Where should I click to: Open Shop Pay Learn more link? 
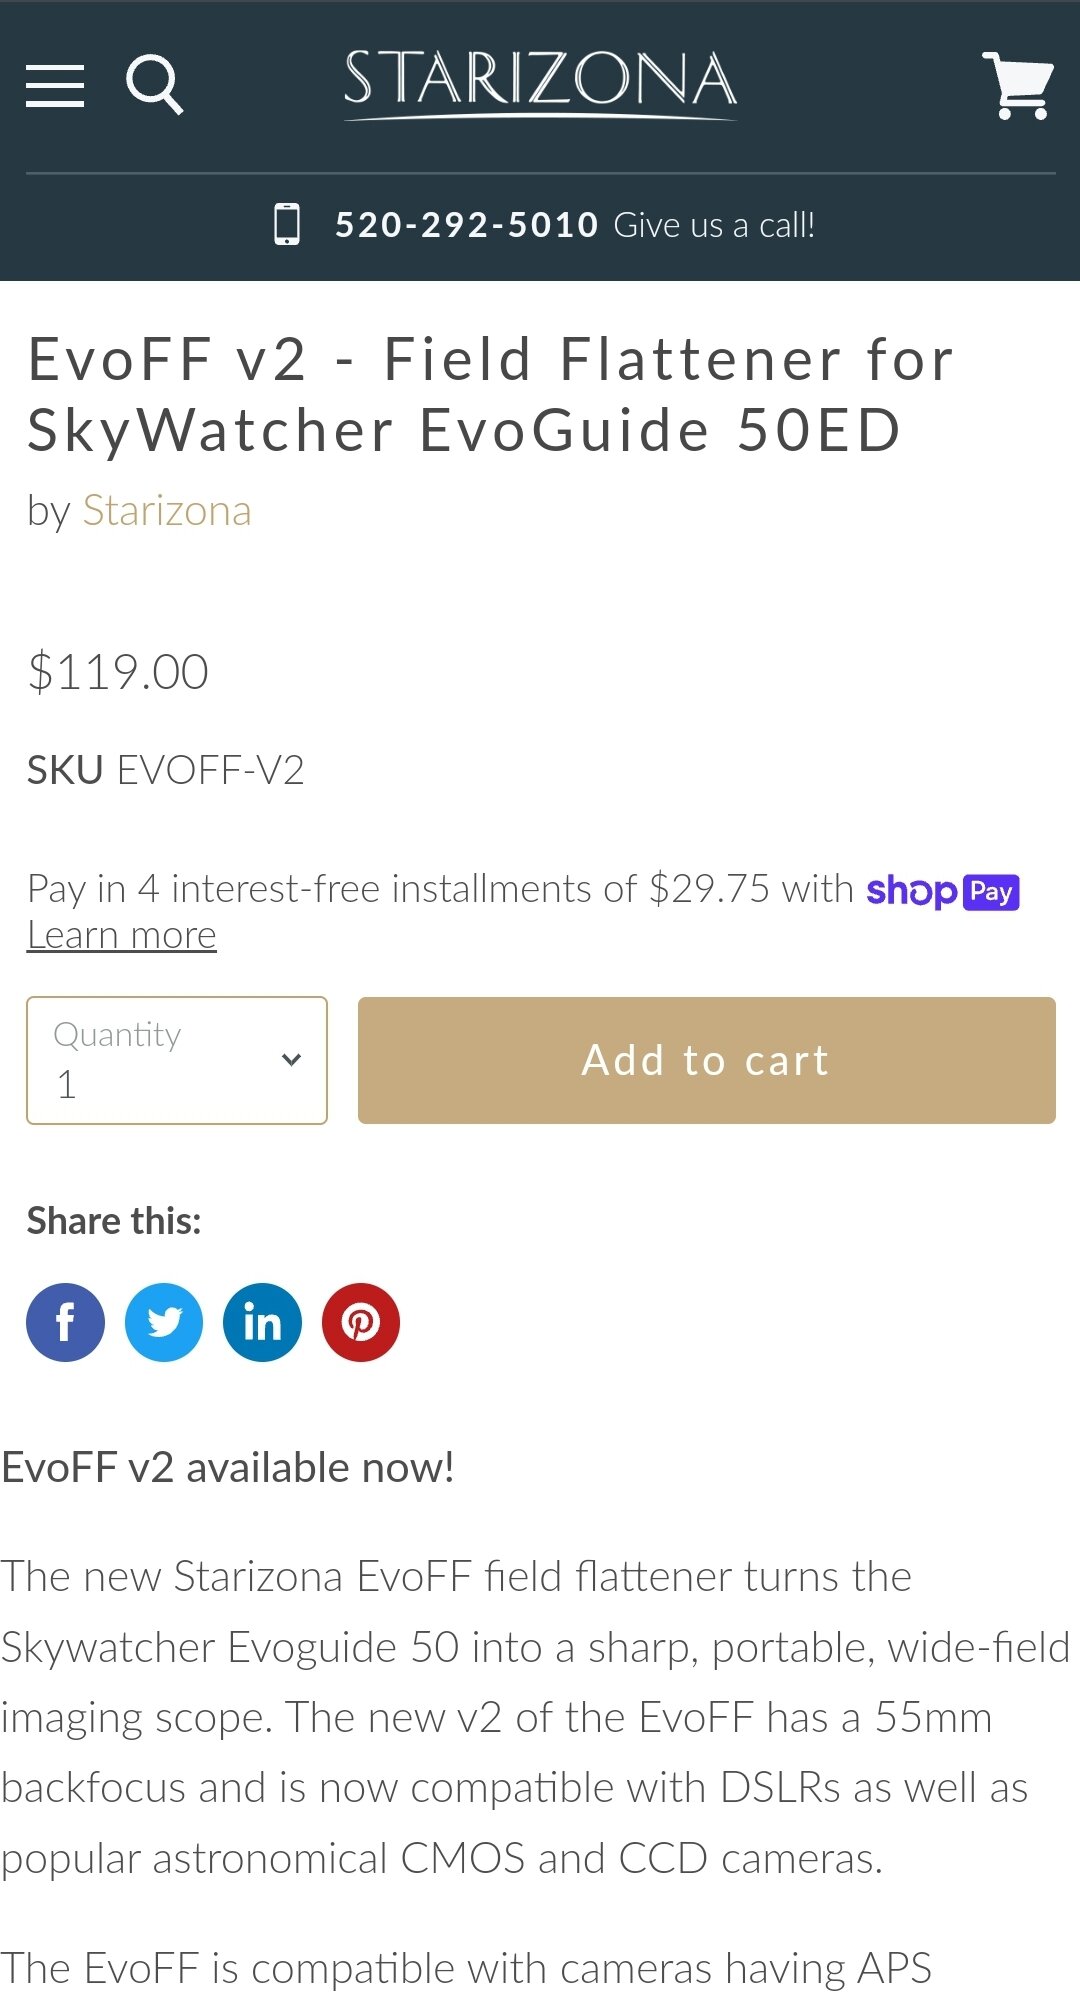[x=121, y=935]
